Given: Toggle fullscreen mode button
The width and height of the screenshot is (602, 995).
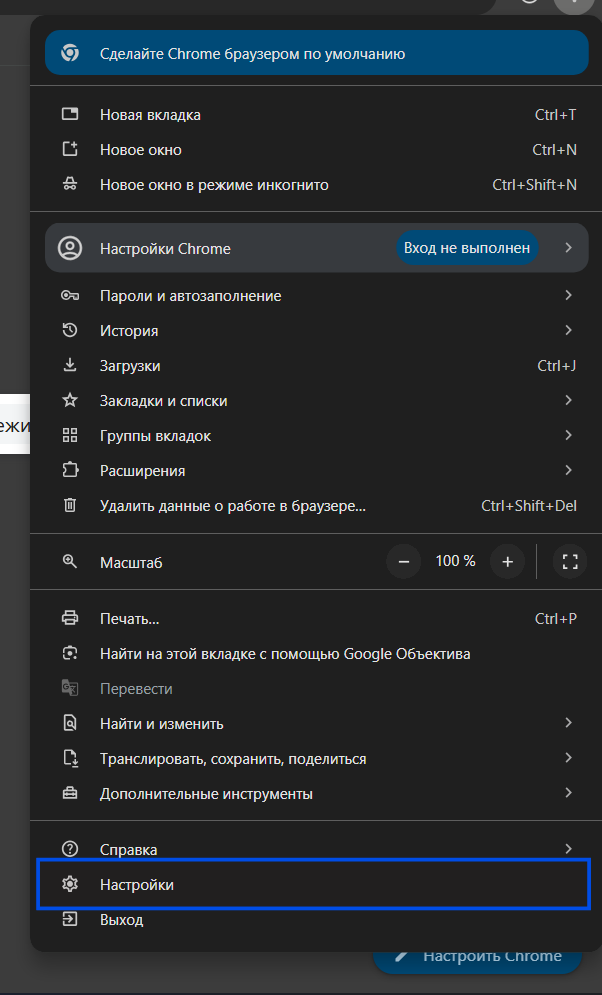Looking at the screenshot, I should point(571,562).
